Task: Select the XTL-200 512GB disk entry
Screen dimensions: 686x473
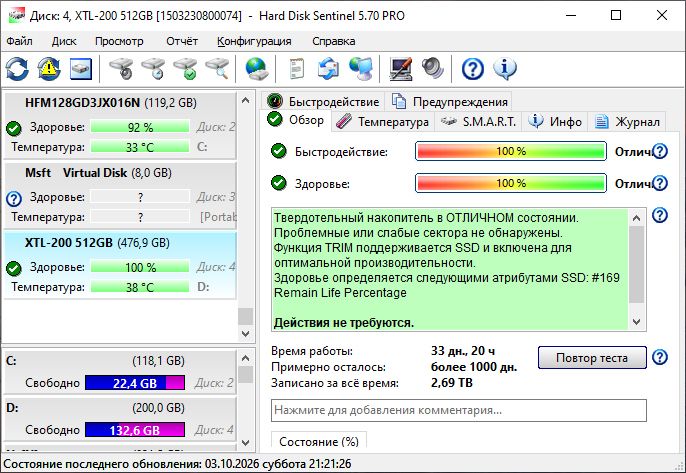Action: coord(120,266)
